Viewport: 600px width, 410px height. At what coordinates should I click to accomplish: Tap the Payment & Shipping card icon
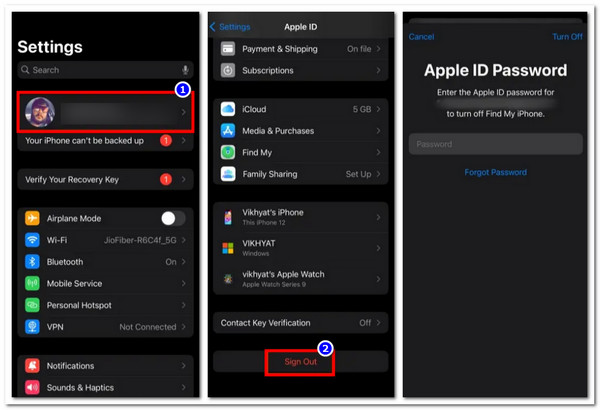click(x=228, y=49)
